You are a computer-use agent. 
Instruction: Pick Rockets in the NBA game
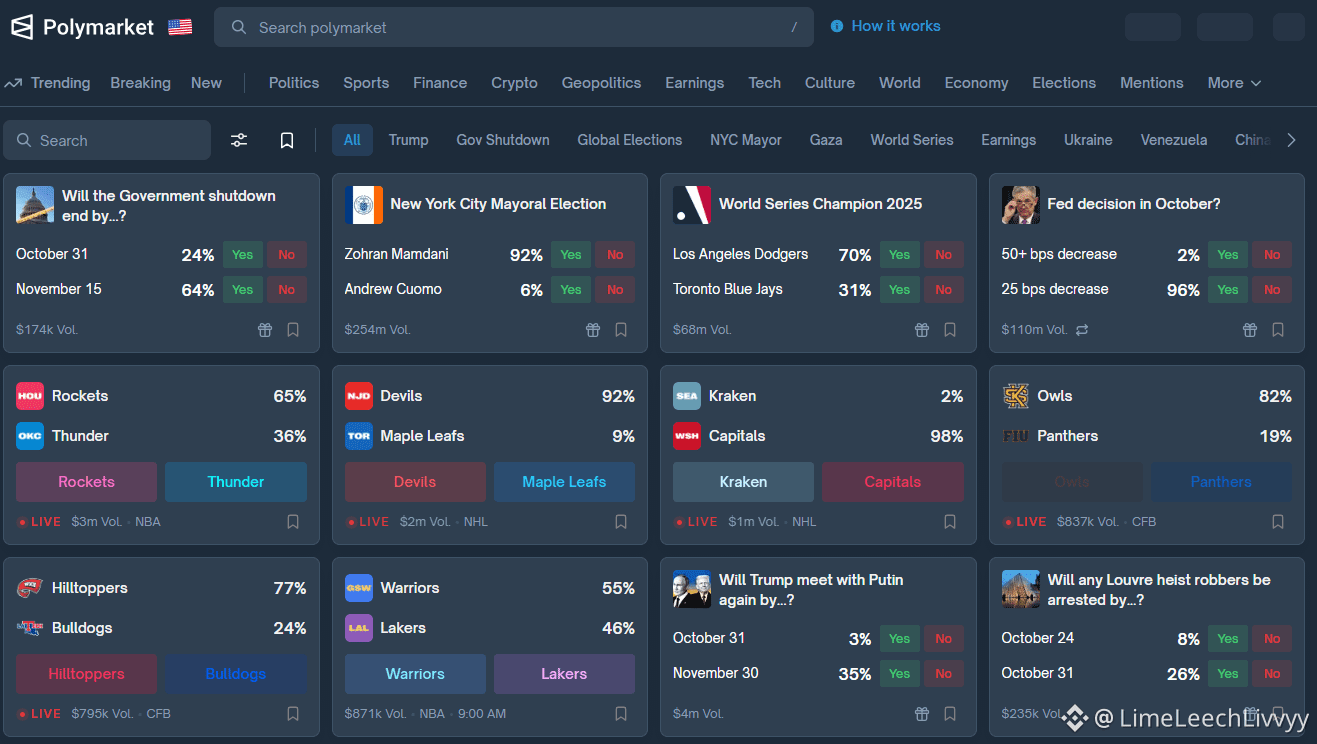86,482
